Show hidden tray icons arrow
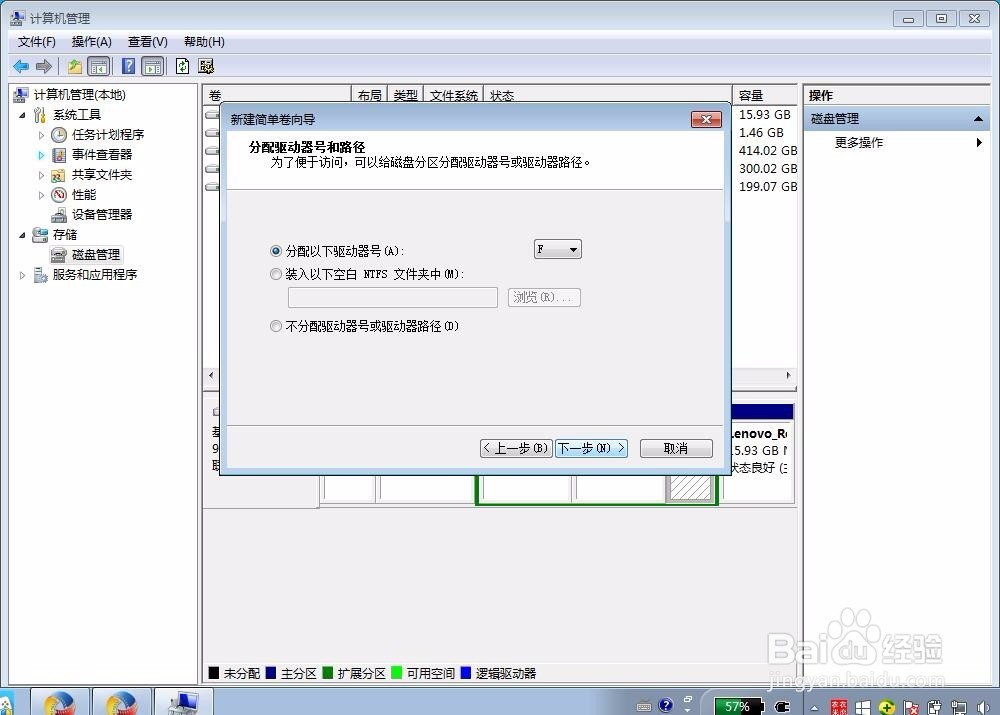This screenshot has height=715, width=1000. pos(814,707)
